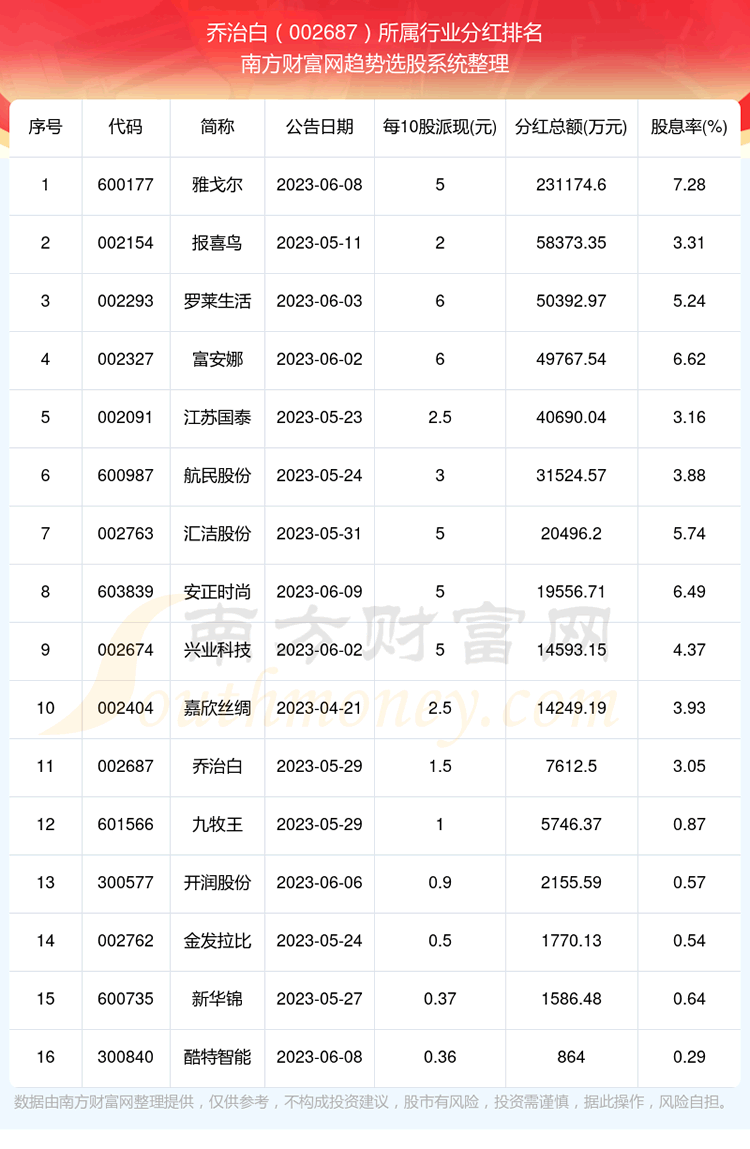The width and height of the screenshot is (750, 1149).
Task: Click the 公告日期 column header
Action: (x=319, y=127)
